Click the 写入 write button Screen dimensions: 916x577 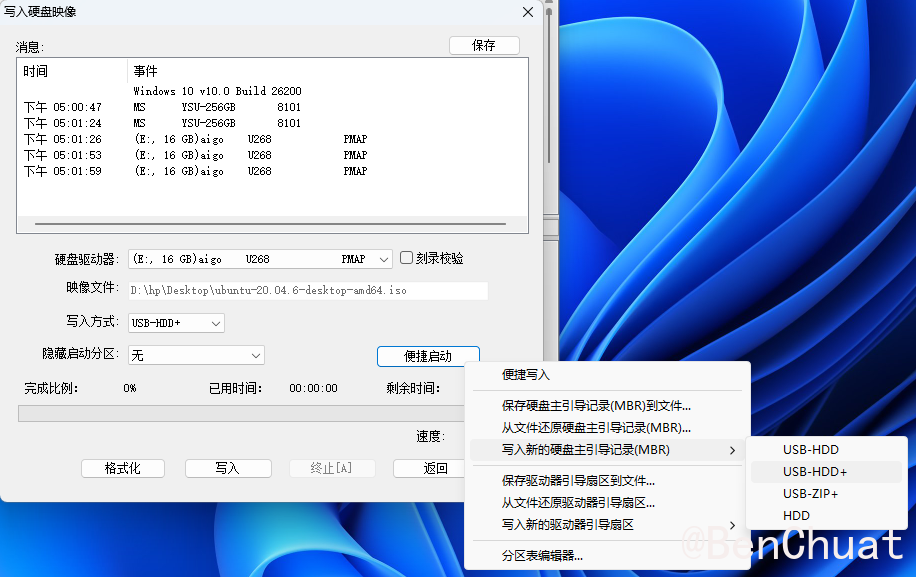point(228,468)
